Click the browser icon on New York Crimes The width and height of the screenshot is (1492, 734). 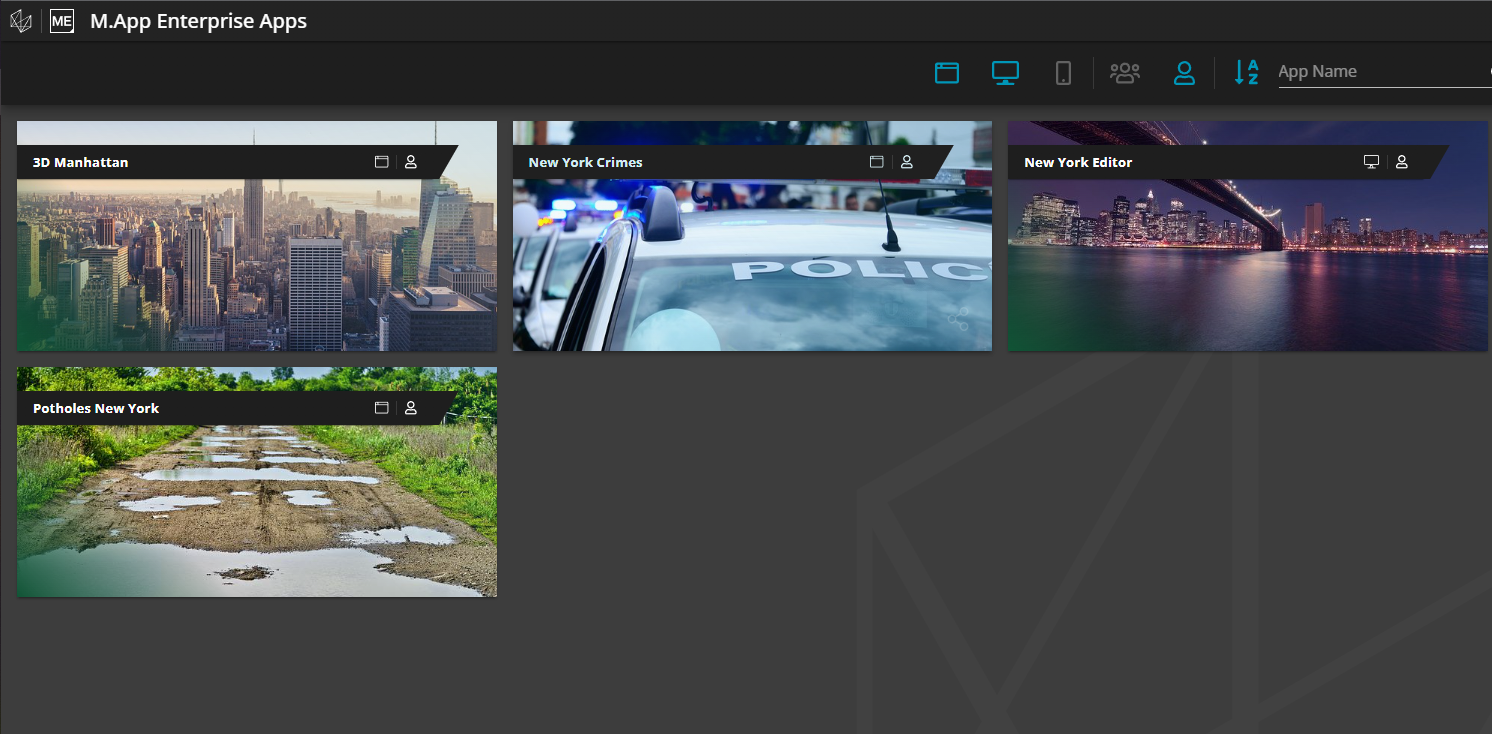[876, 162]
